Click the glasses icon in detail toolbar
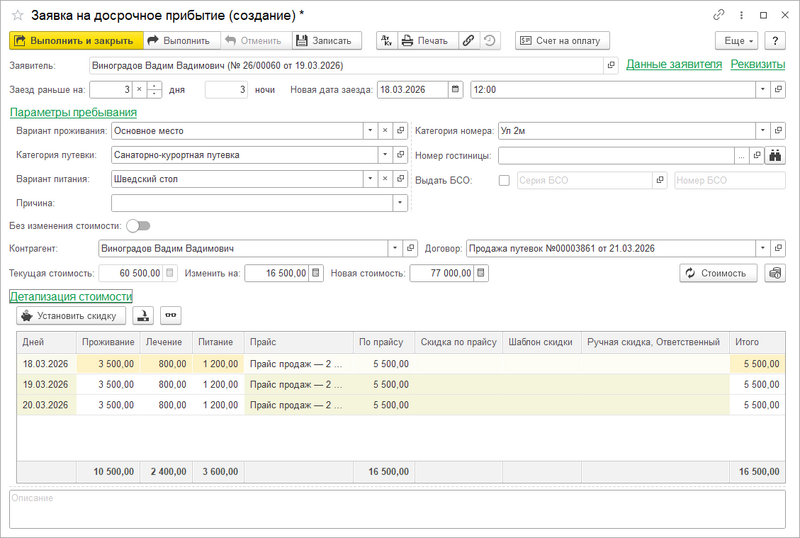The width and height of the screenshot is (800, 538). pyautogui.click(x=172, y=316)
